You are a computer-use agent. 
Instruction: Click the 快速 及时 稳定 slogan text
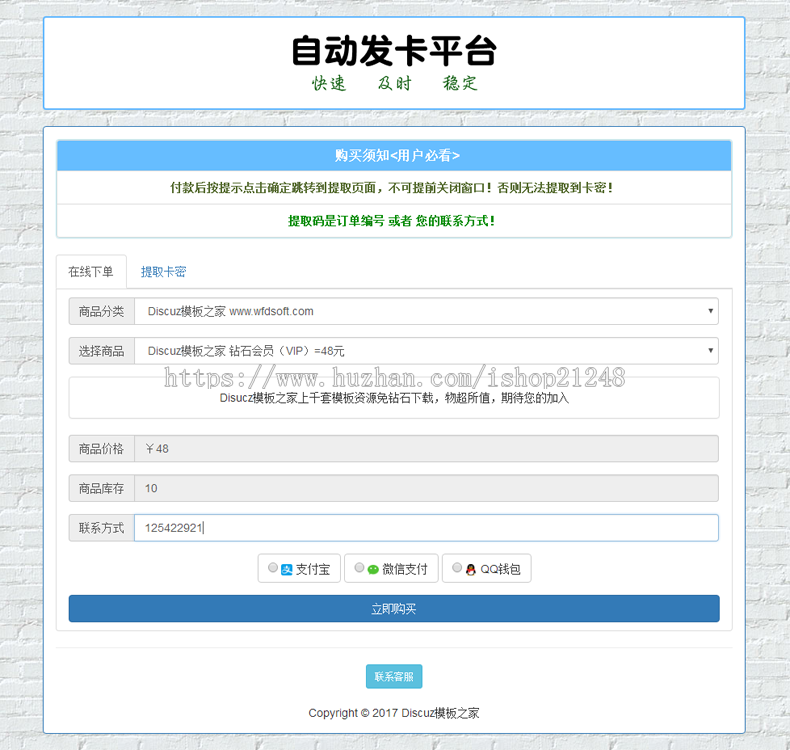(x=394, y=83)
